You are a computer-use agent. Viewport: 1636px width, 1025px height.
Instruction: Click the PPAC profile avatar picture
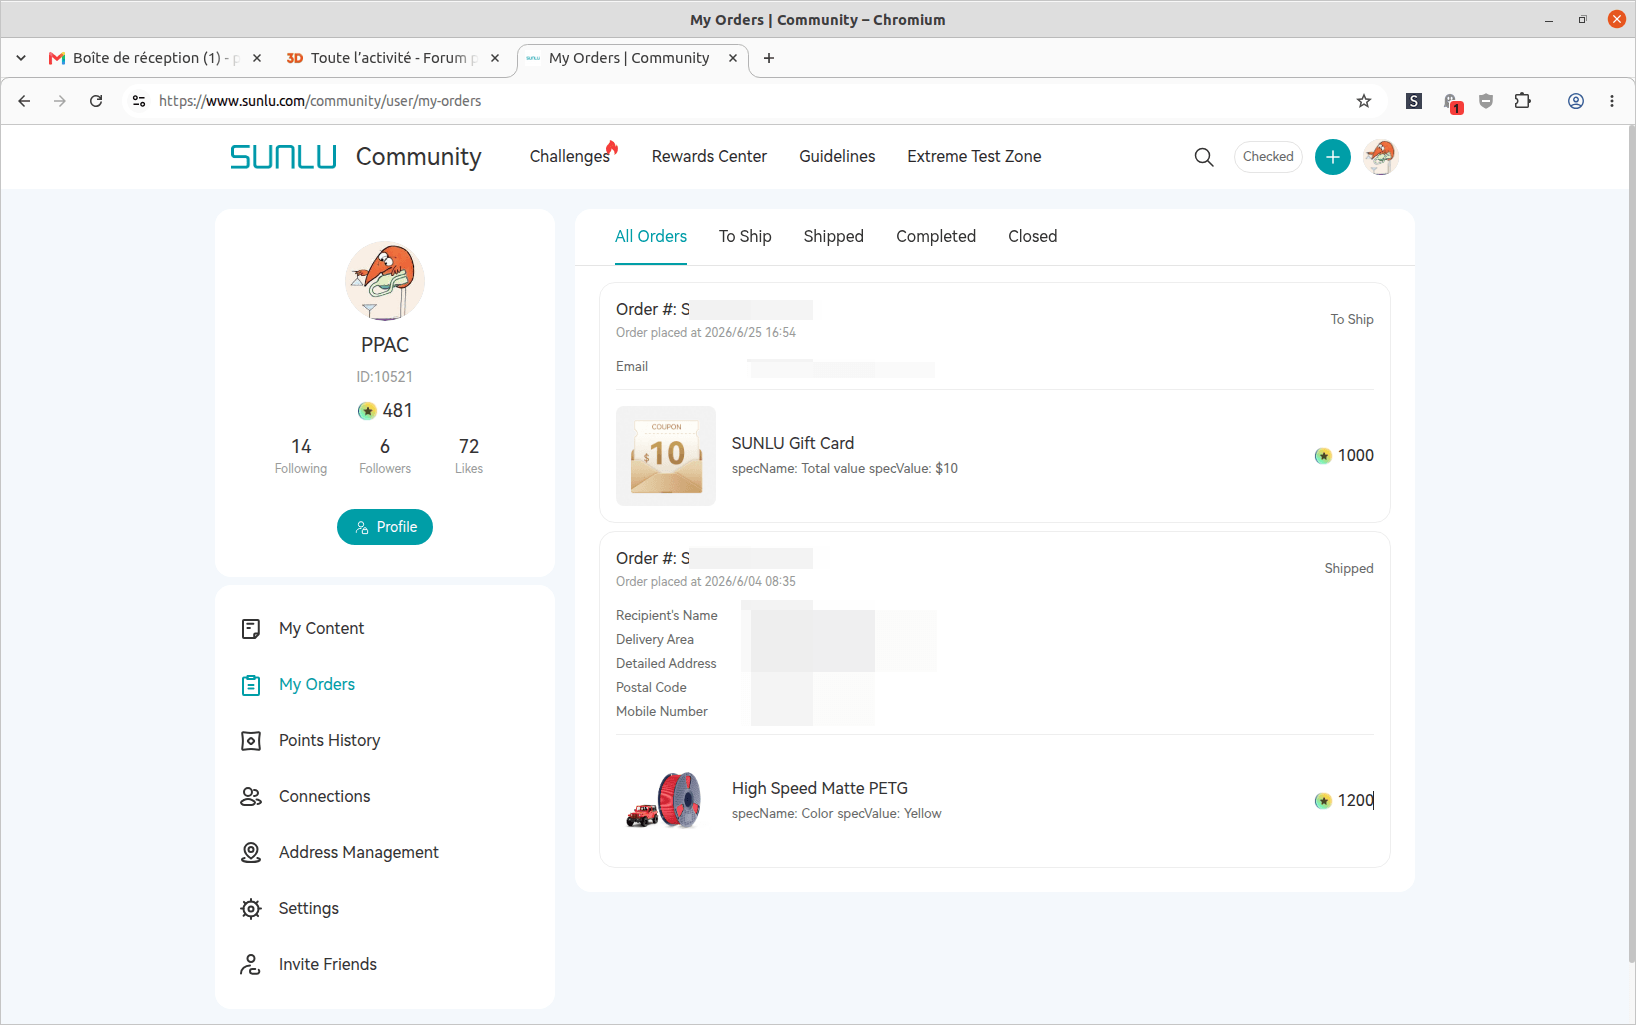coord(385,282)
